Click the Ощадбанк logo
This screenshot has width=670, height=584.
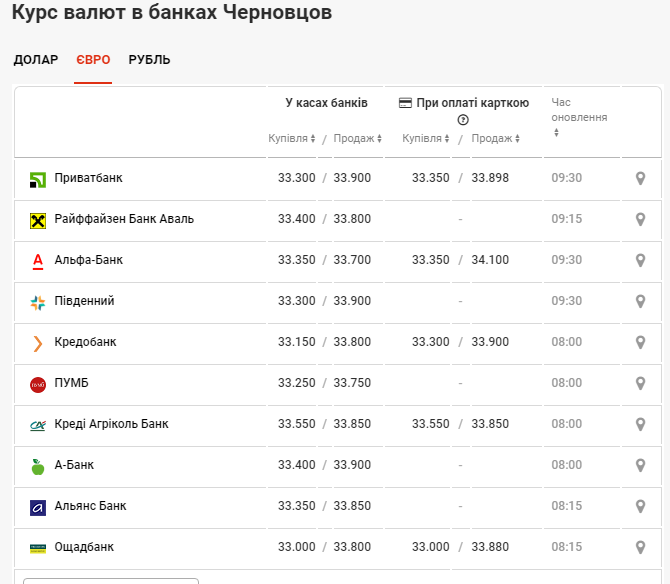[38, 549]
